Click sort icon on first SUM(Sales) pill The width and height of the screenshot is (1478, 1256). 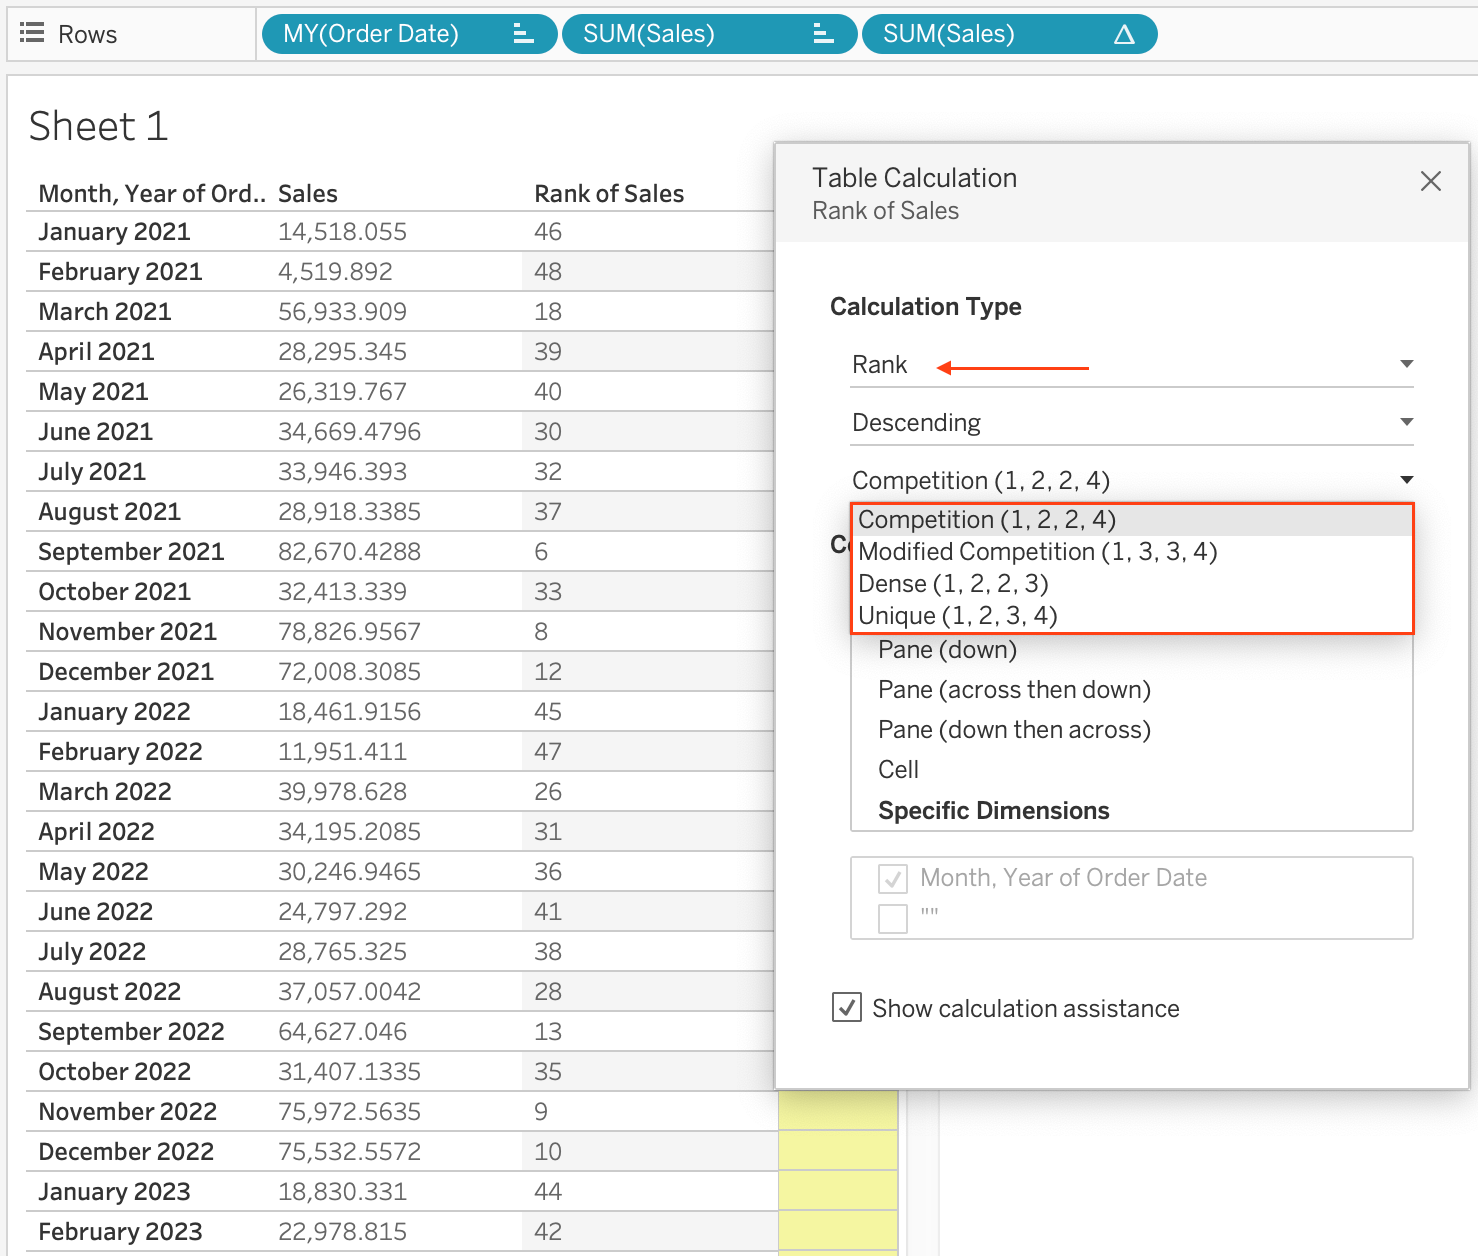tap(823, 35)
